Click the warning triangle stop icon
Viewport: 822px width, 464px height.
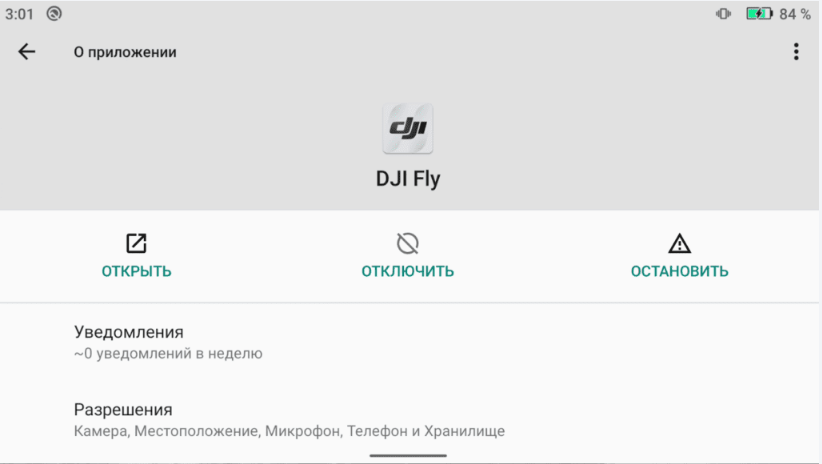click(x=679, y=243)
